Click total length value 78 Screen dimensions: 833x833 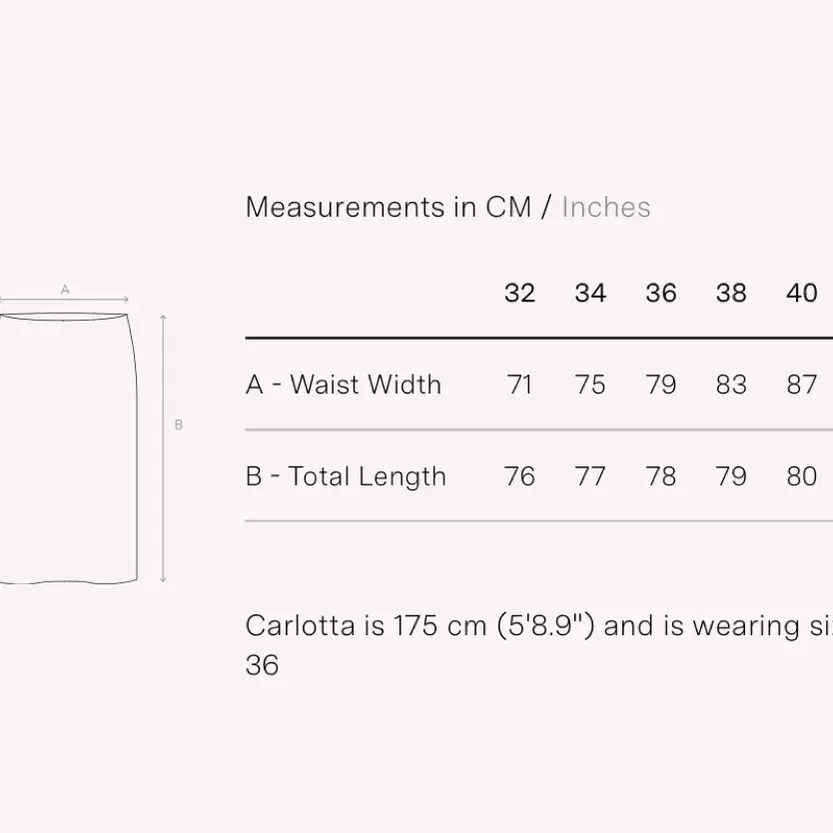661,477
